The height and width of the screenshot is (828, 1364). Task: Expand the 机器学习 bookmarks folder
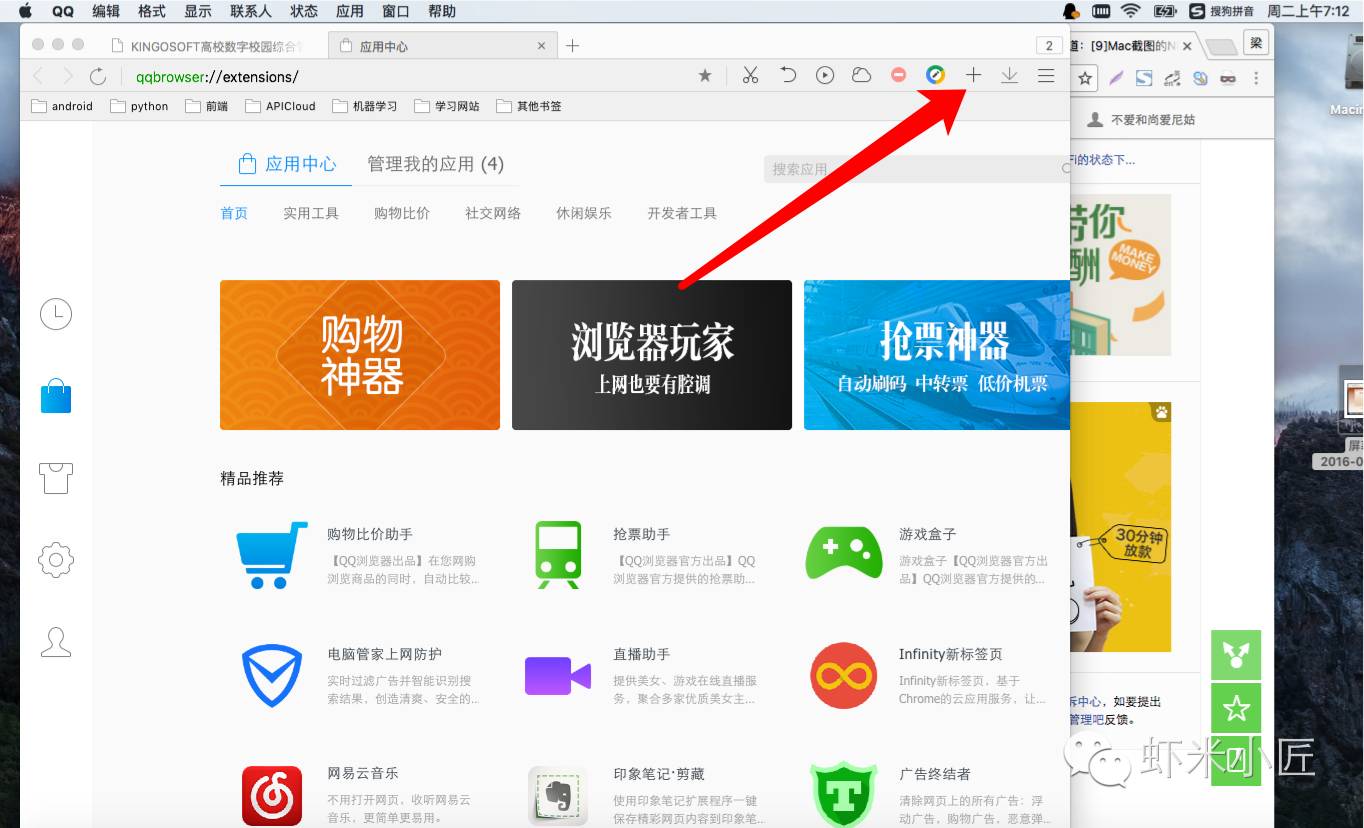point(365,106)
